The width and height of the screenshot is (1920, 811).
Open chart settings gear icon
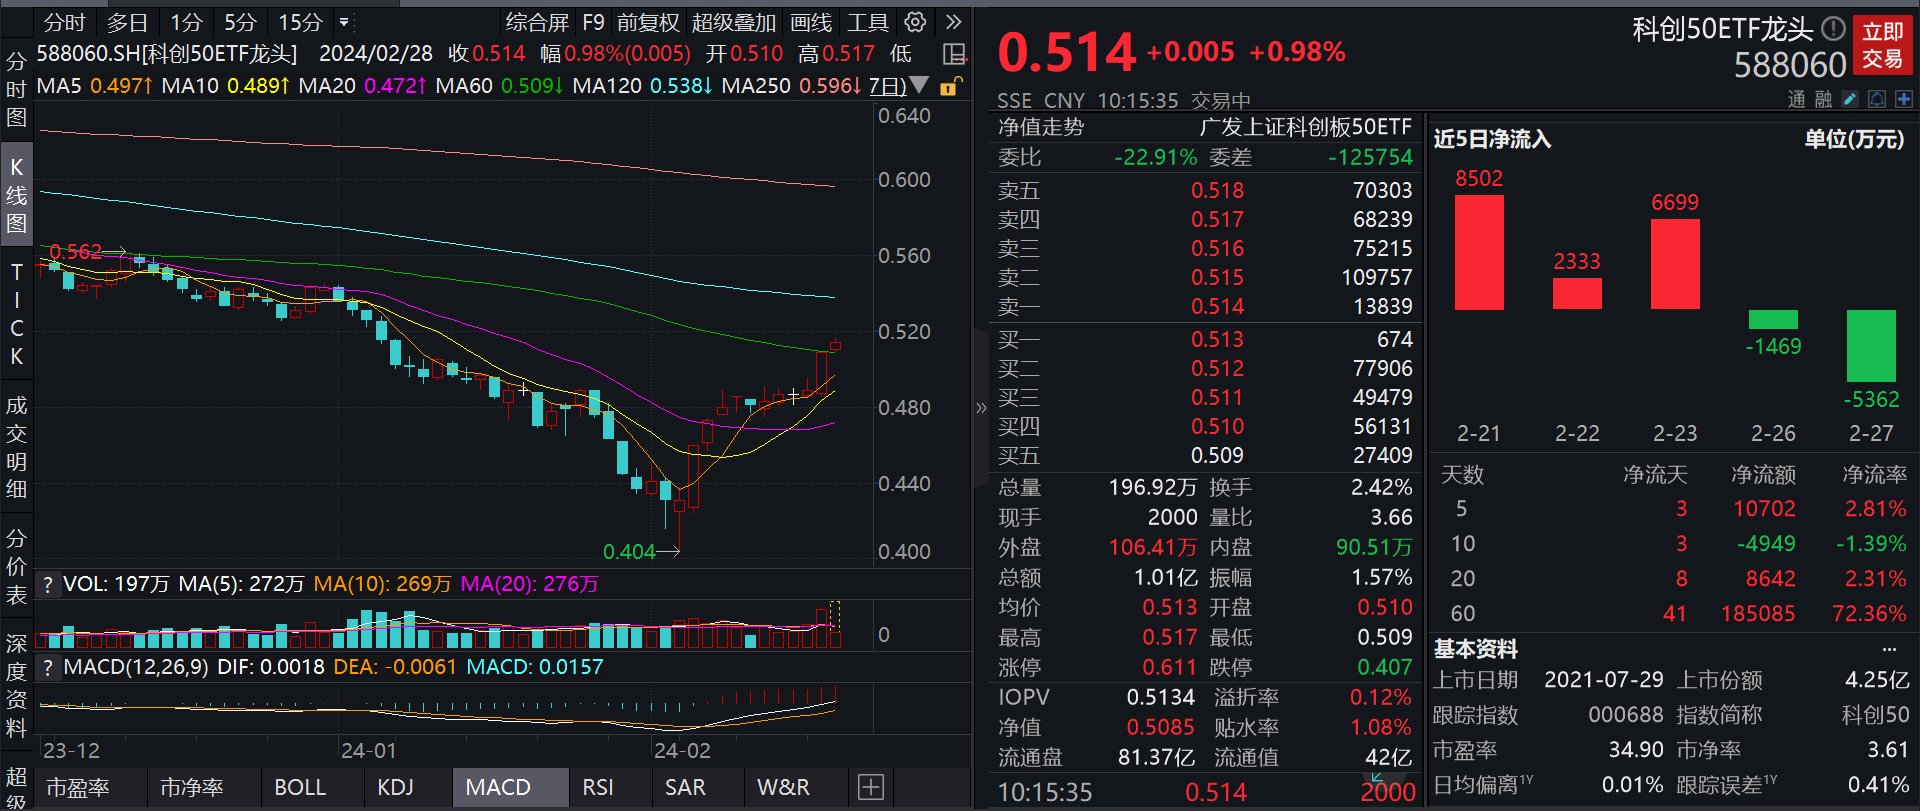[915, 22]
